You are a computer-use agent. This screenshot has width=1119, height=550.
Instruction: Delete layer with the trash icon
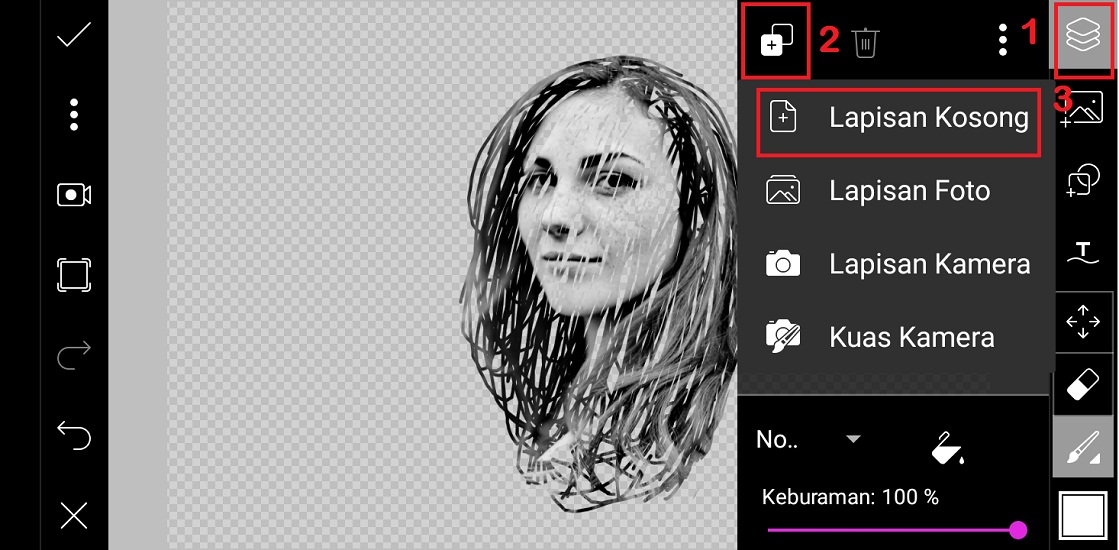(866, 43)
